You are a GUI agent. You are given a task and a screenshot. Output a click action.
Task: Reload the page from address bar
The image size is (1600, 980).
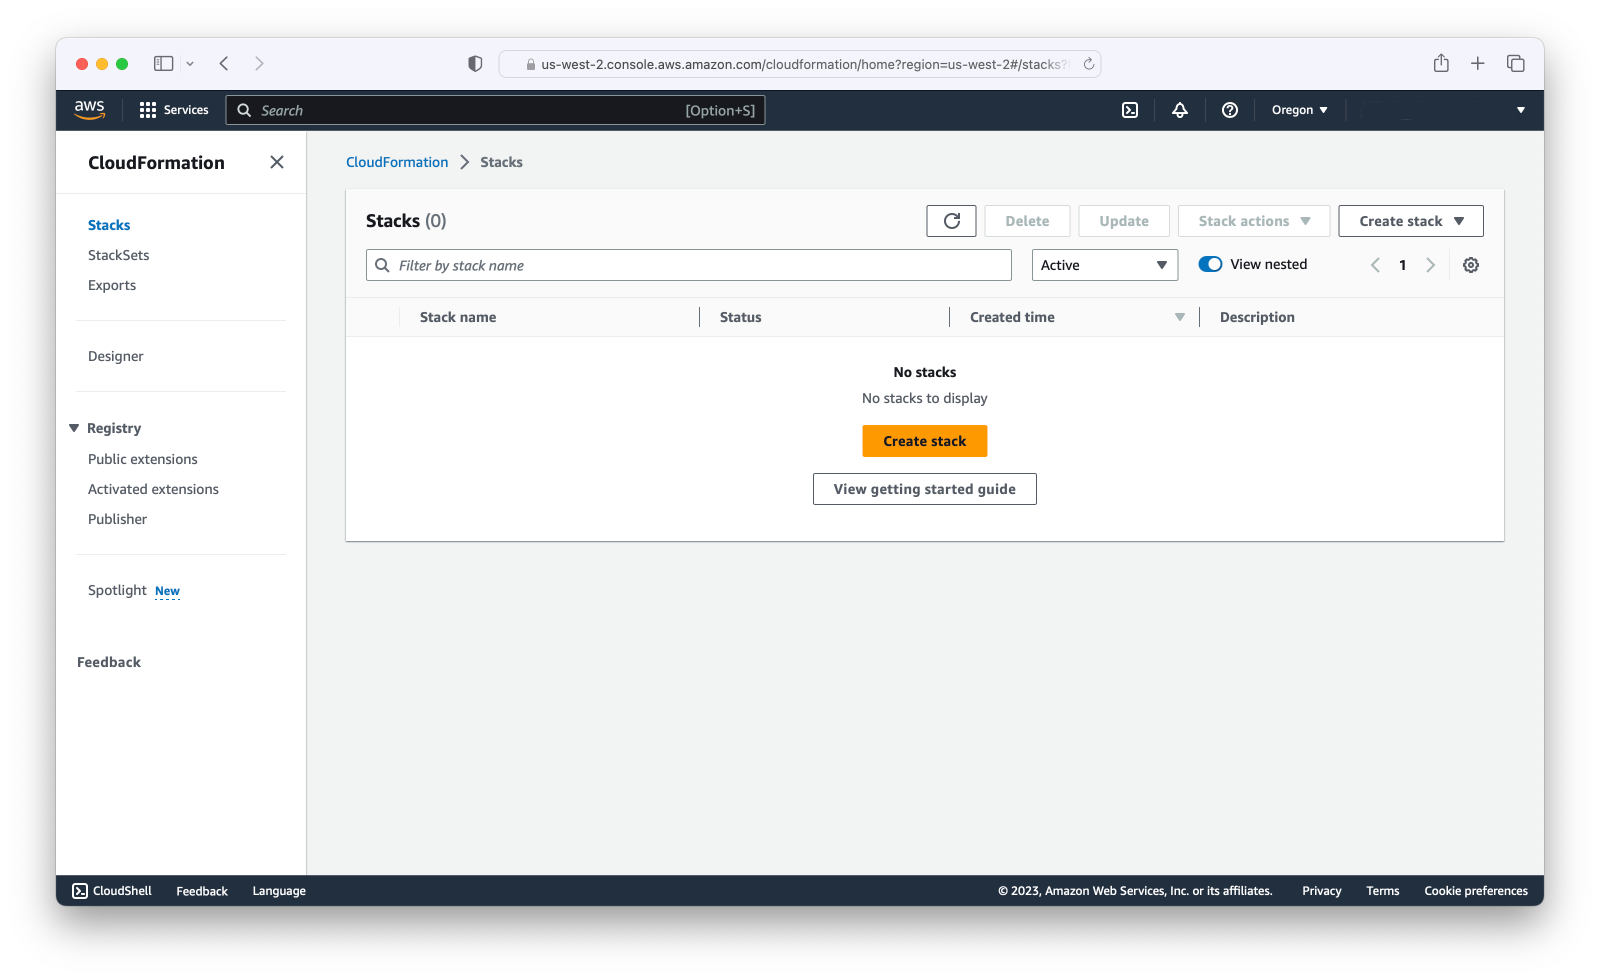tap(1089, 64)
